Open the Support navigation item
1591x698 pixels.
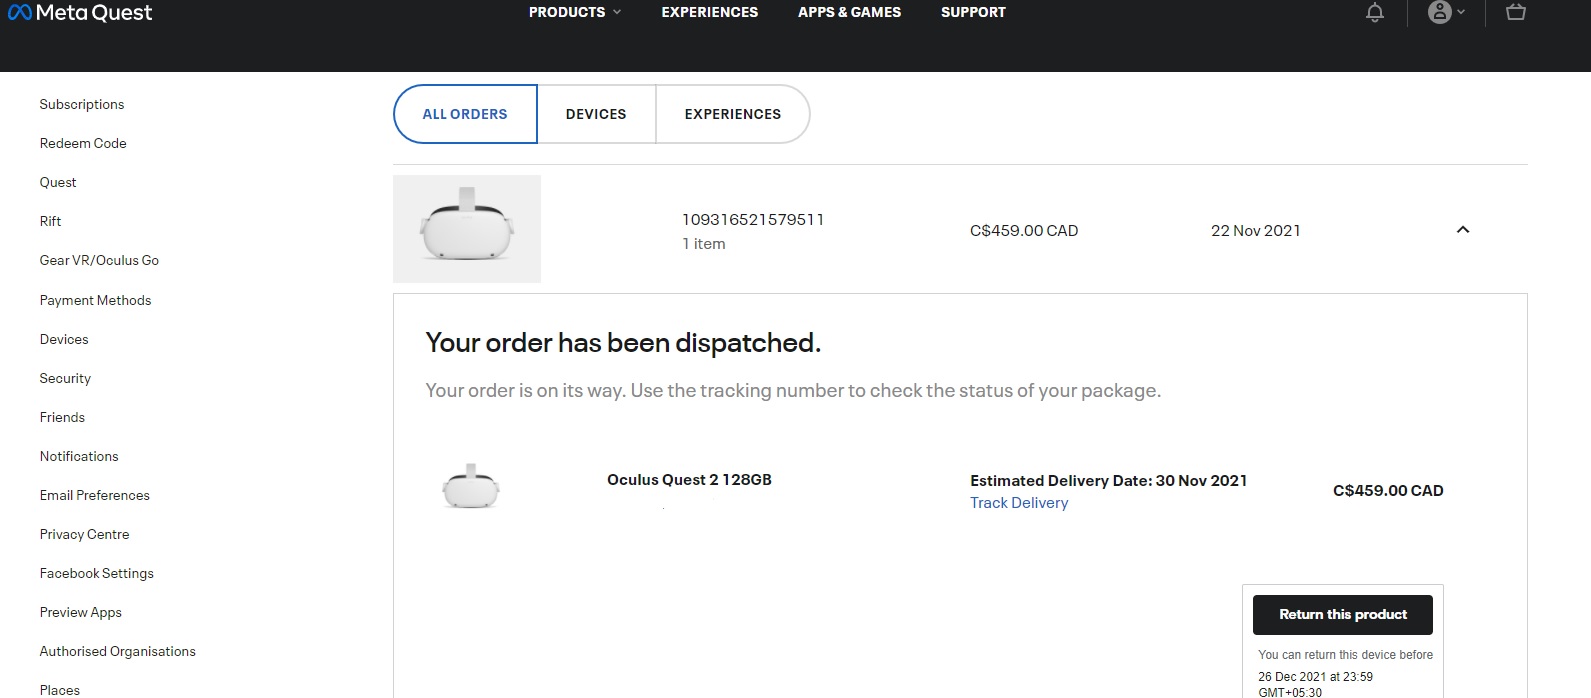[973, 12]
